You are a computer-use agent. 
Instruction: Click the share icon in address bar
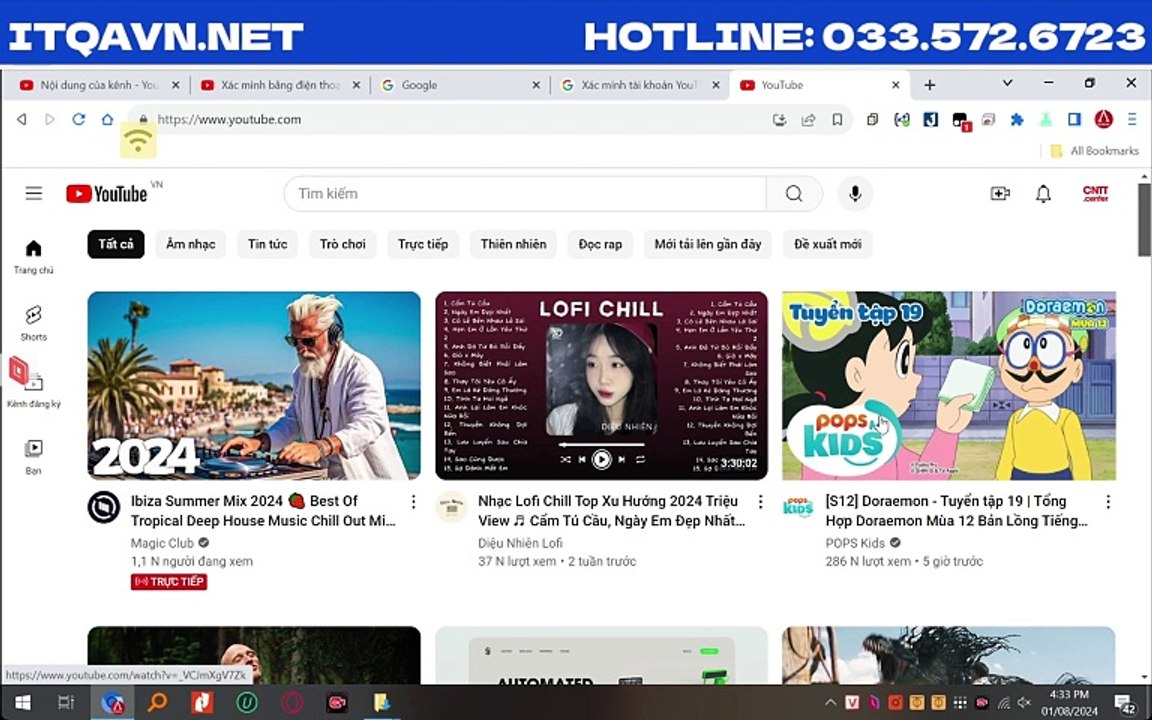point(808,119)
